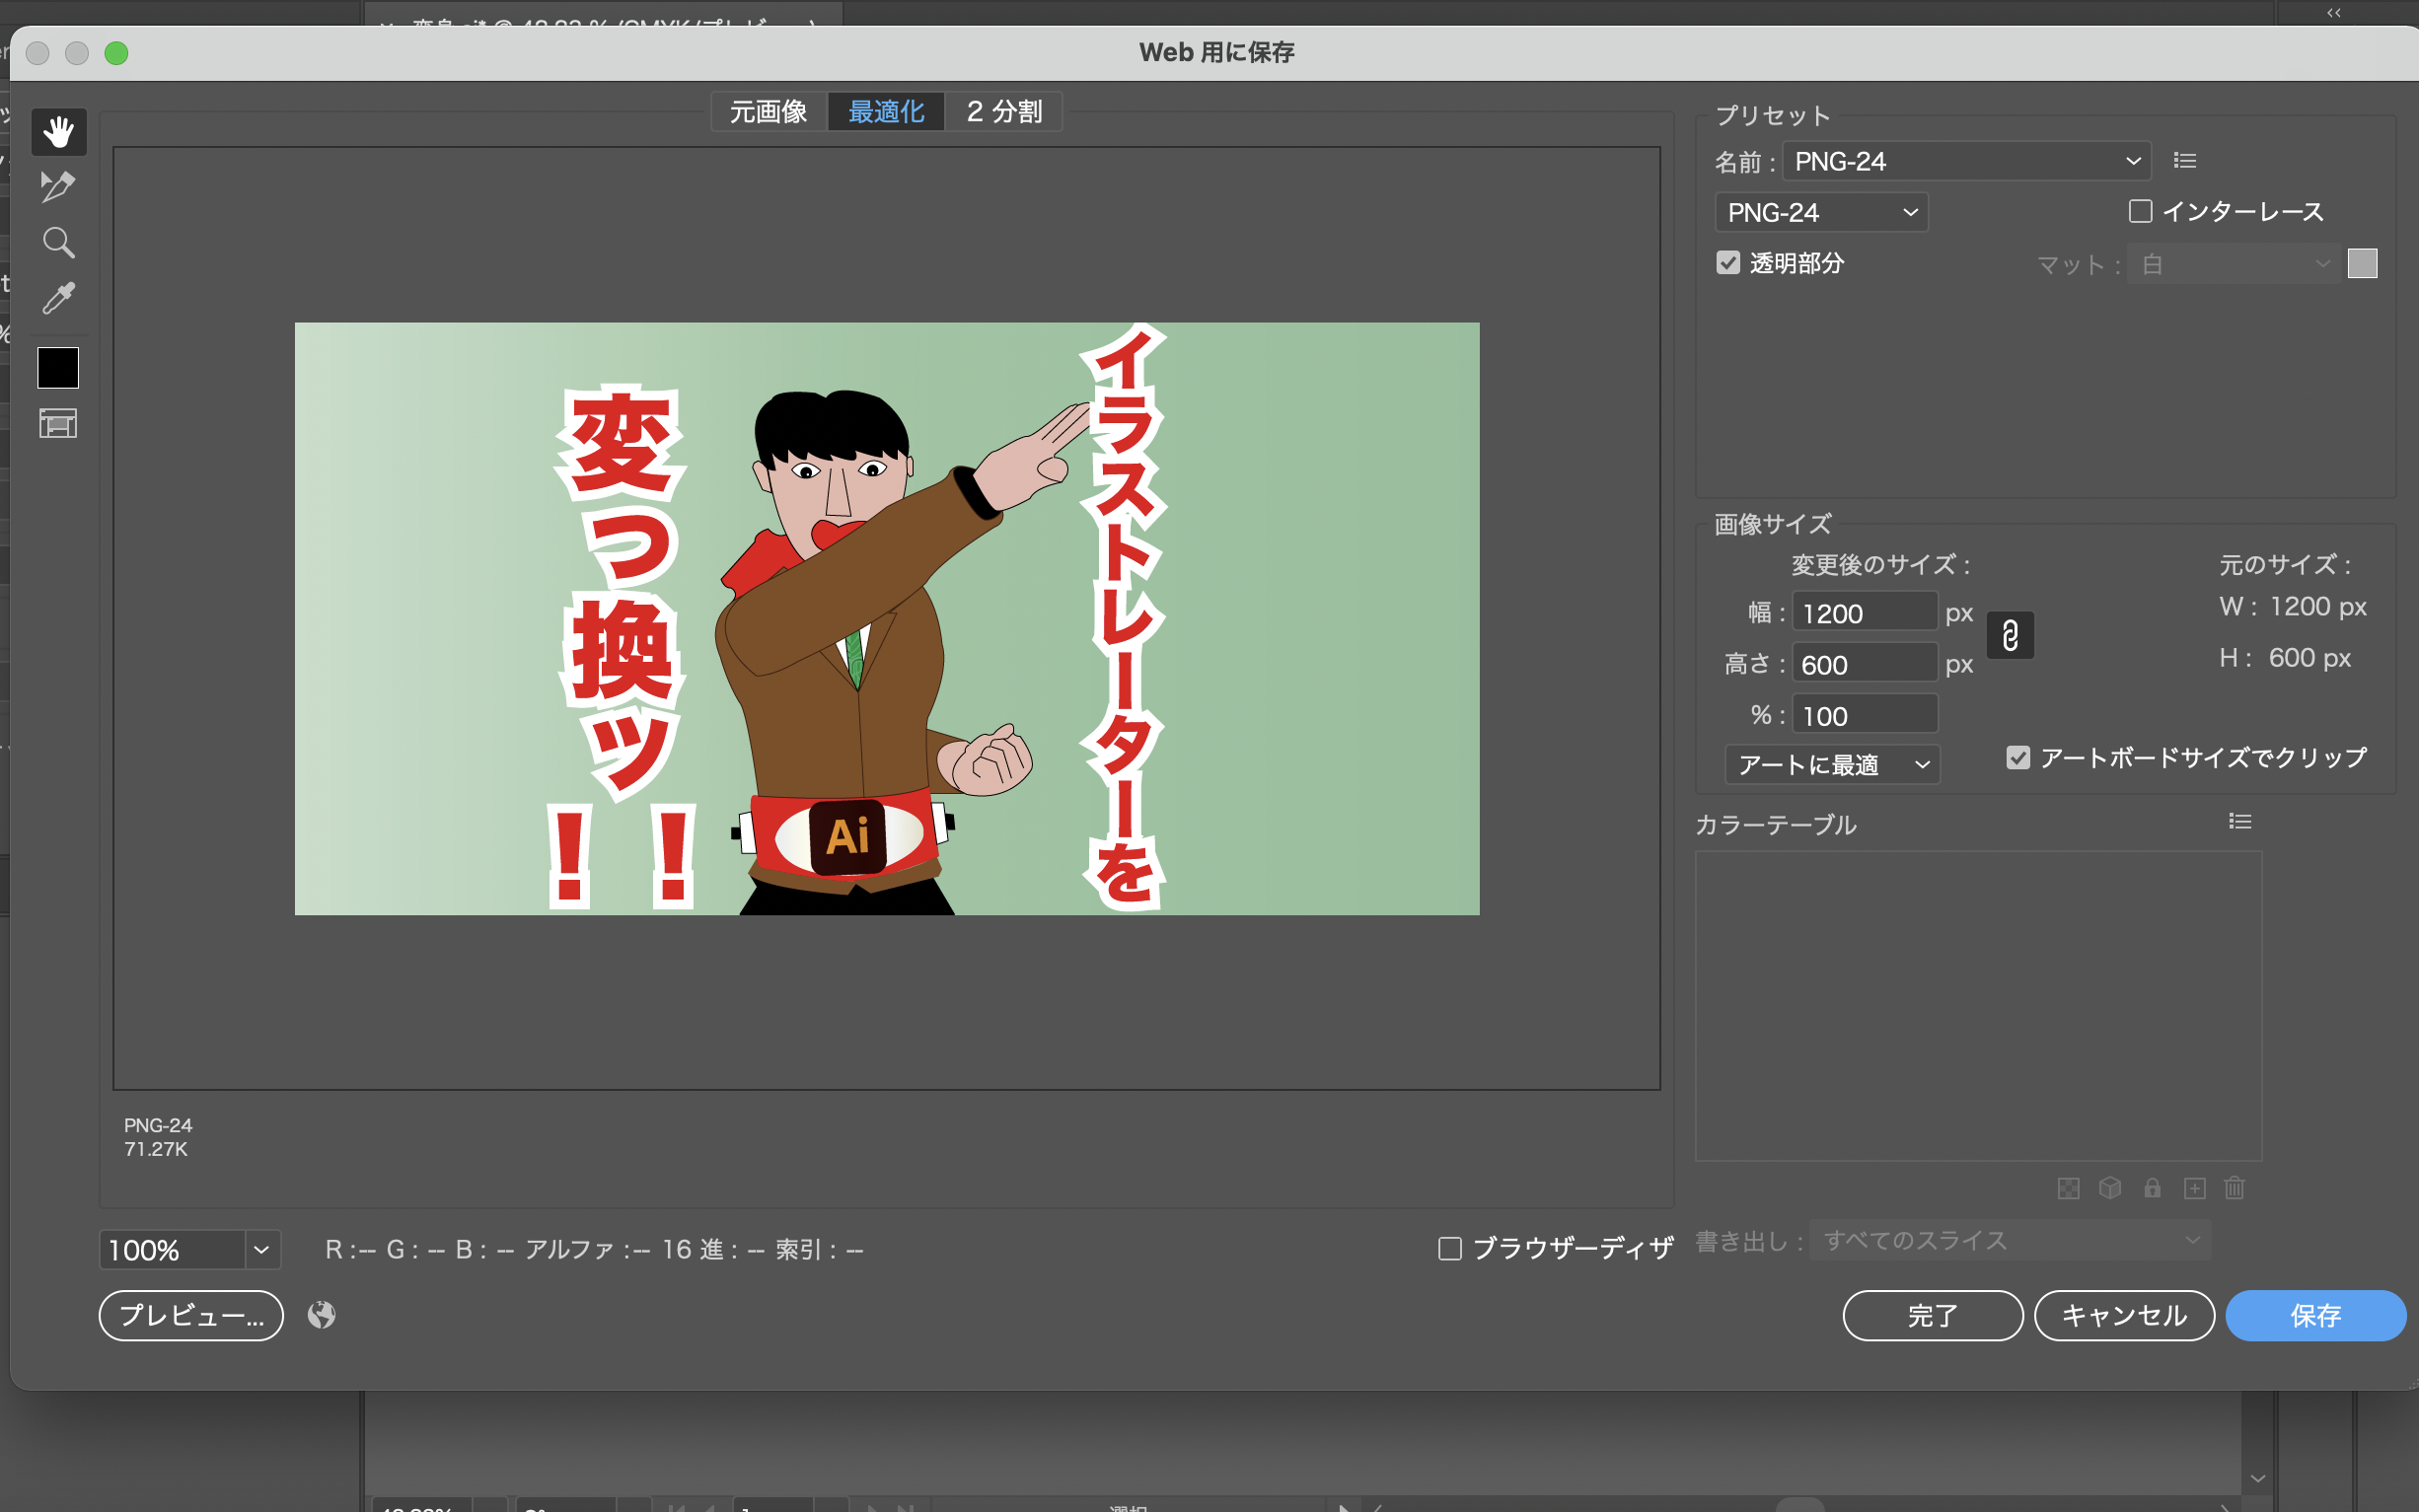Switch to the 元画像 tab
The width and height of the screenshot is (2419, 1512).
(768, 112)
